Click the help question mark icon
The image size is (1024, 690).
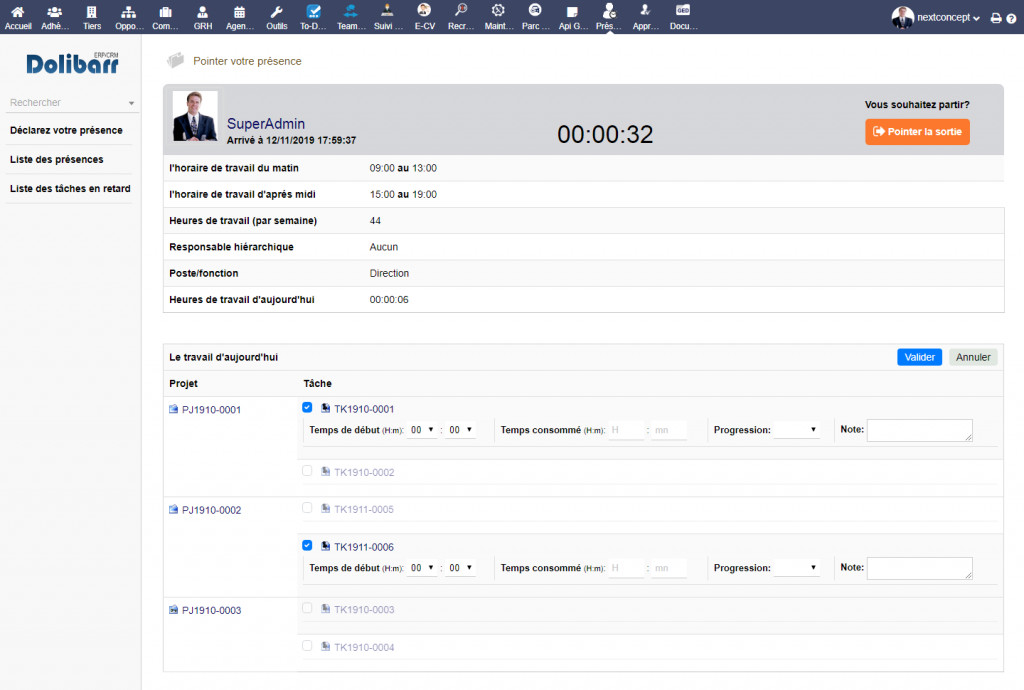[1012, 18]
